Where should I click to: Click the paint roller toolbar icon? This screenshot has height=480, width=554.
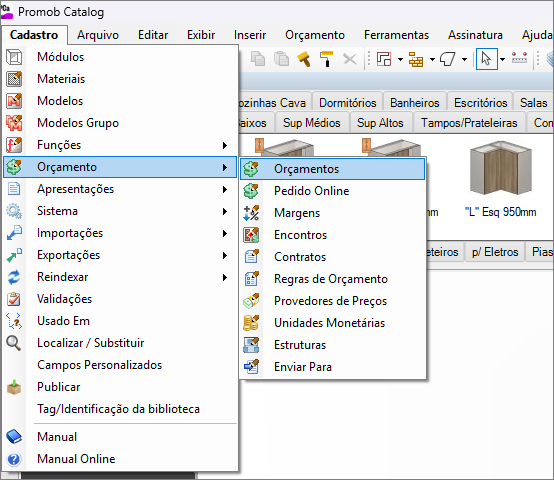(x=326, y=59)
